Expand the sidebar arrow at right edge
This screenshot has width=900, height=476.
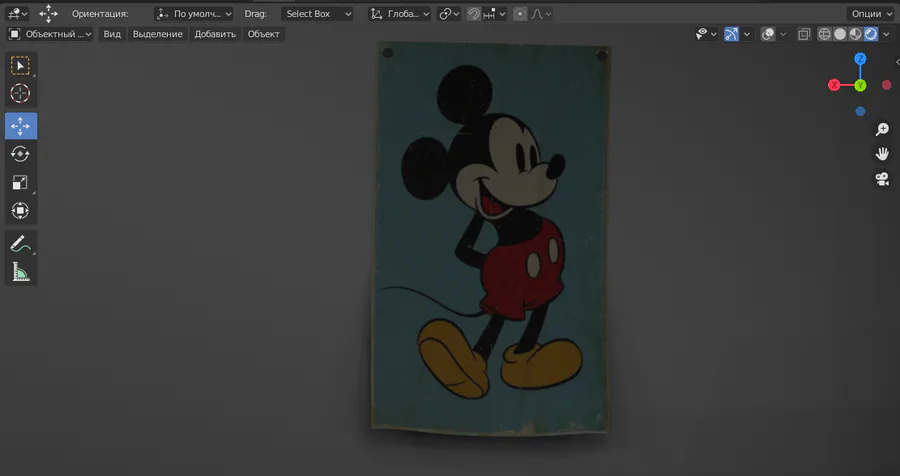point(897,62)
